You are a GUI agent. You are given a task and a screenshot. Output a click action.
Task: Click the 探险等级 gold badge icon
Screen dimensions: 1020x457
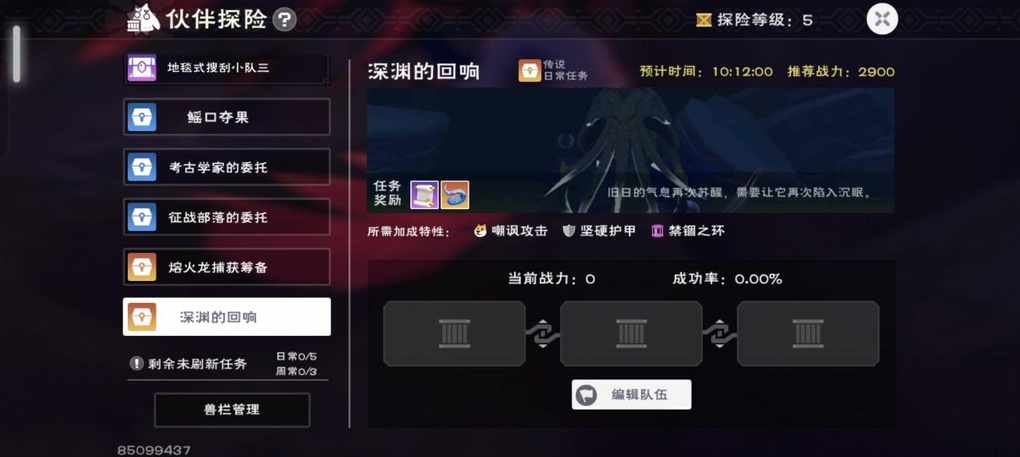click(704, 20)
